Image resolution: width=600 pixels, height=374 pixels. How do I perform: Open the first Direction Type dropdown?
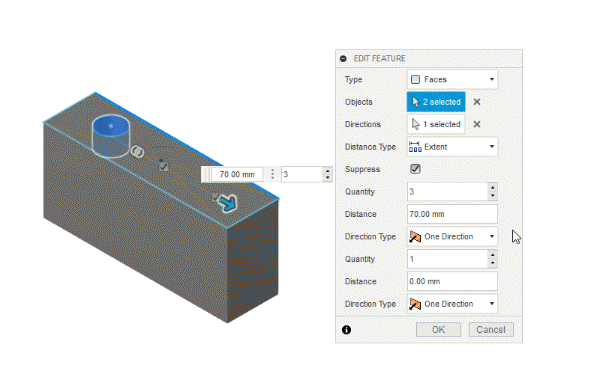(x=452, y=237)
